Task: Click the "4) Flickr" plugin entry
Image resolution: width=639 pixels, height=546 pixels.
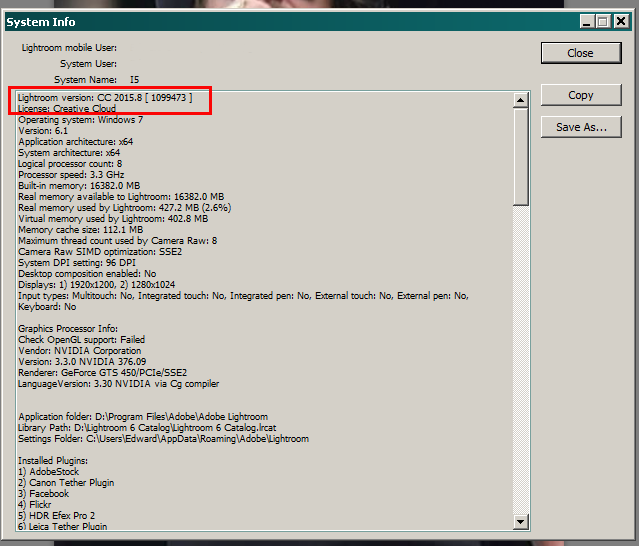Action: pos(34,505)
